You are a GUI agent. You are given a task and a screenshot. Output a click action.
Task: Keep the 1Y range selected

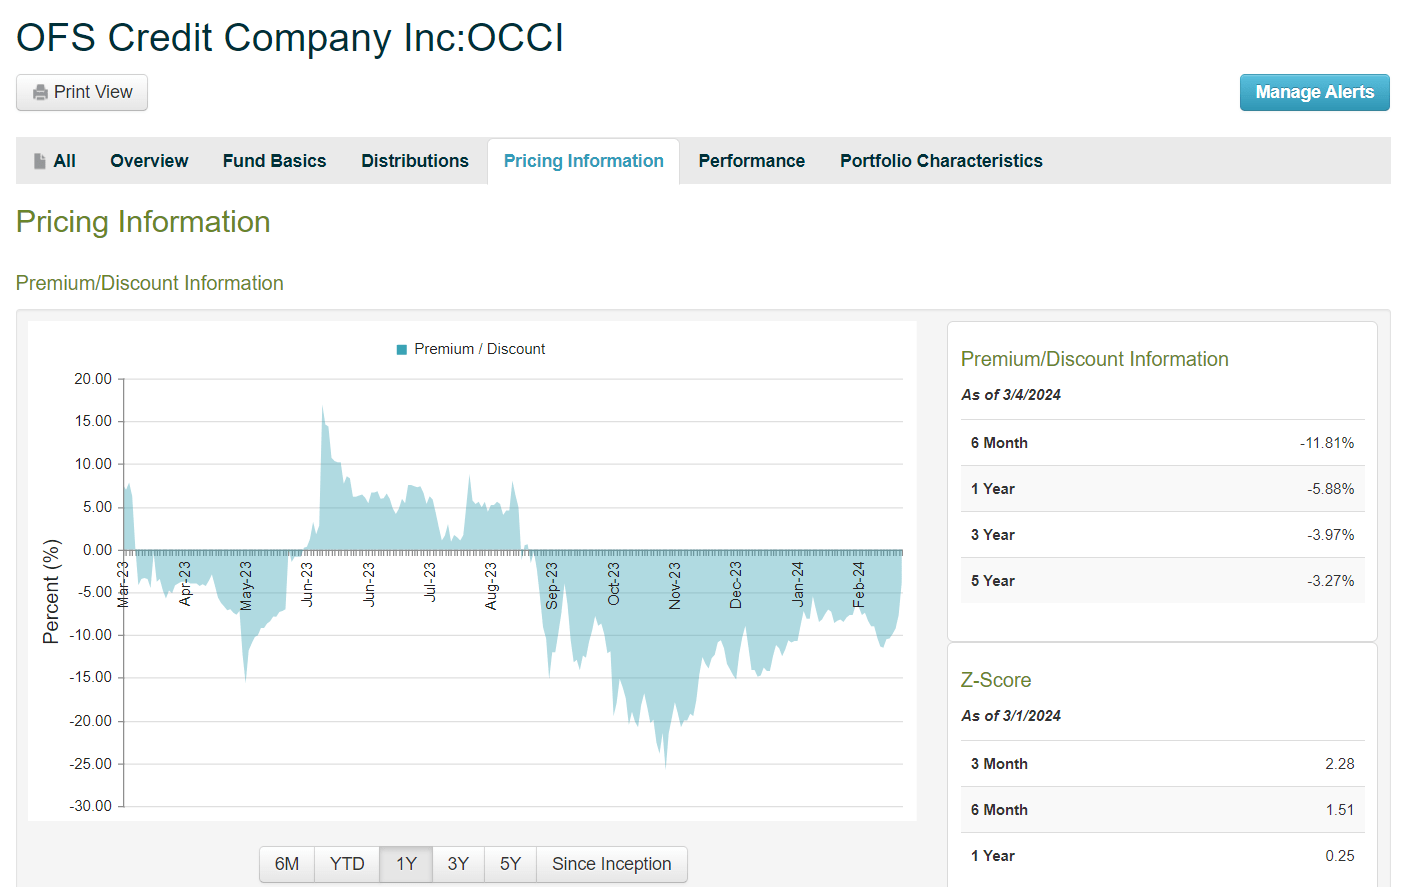405,864
